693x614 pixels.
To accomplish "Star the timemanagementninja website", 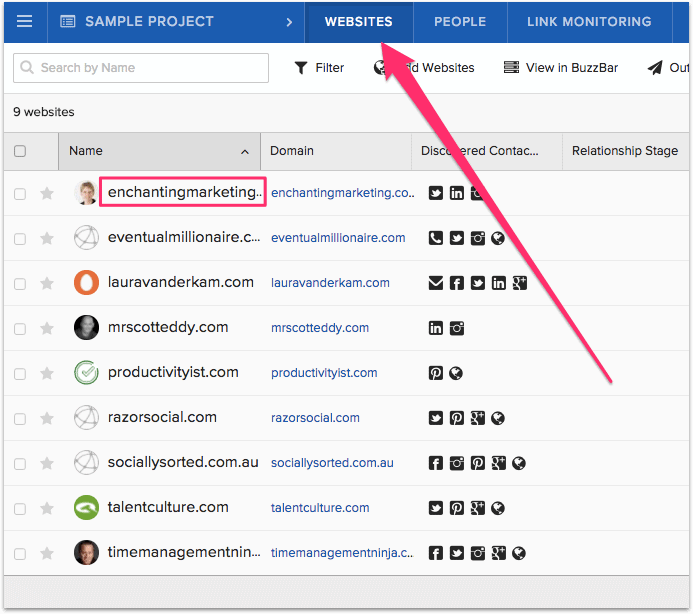I will (x=47, y=553).
